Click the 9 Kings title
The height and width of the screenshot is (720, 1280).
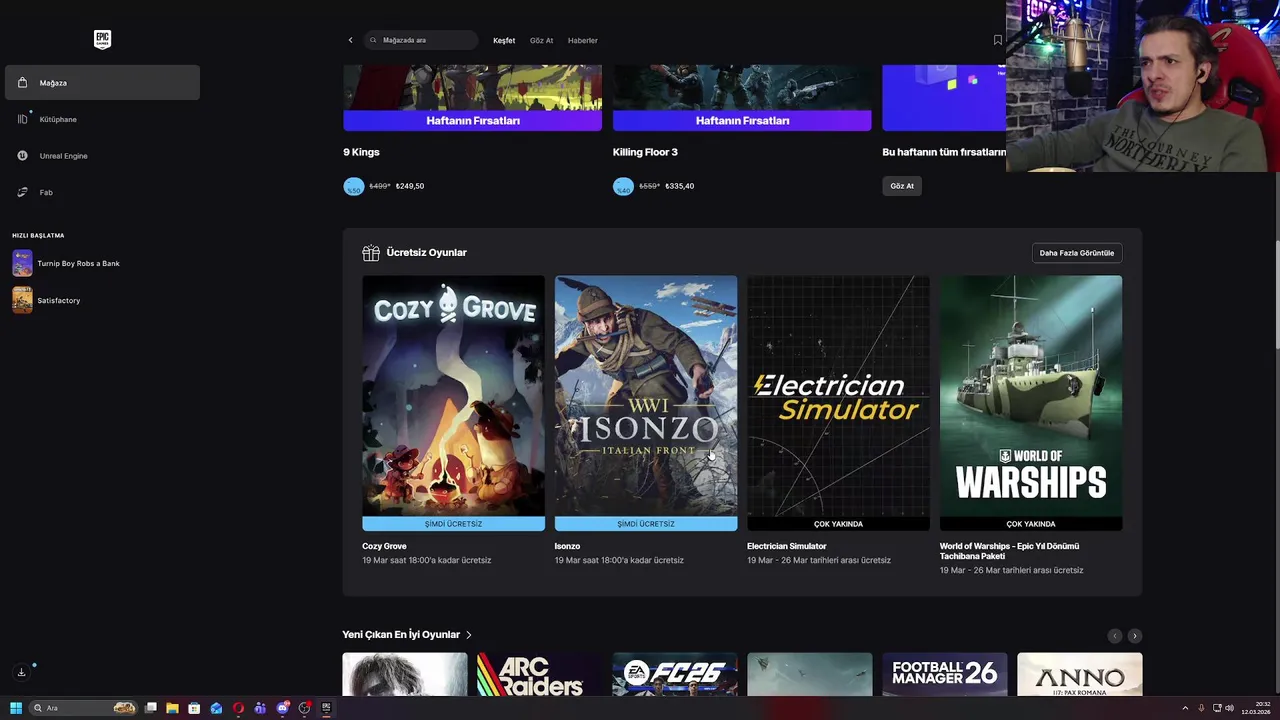(x=361, y=152)
